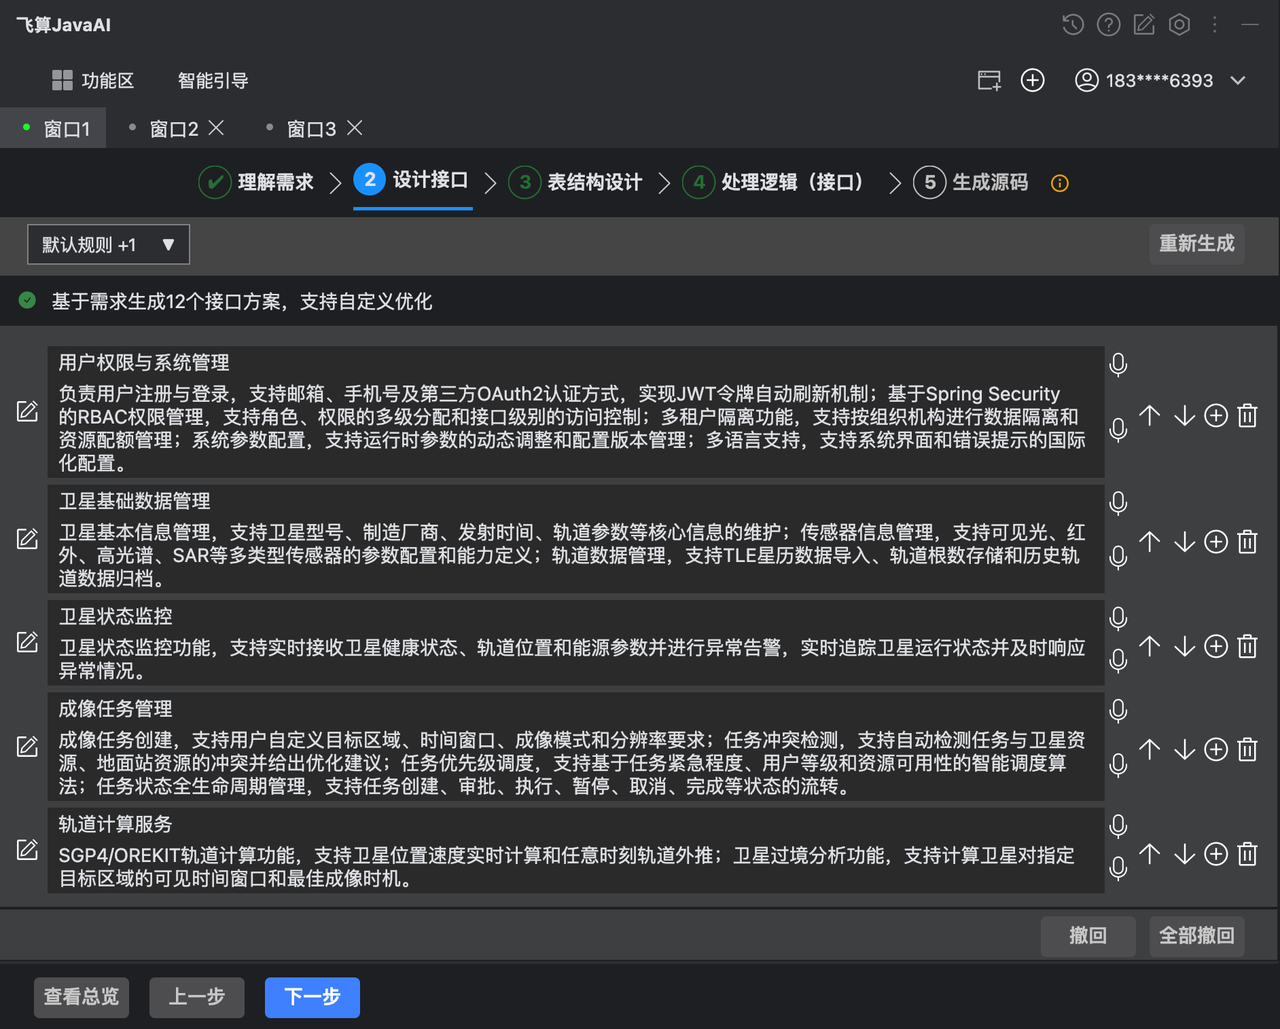Move 卫星基础数据管理 down

(x=1185, y=542)
